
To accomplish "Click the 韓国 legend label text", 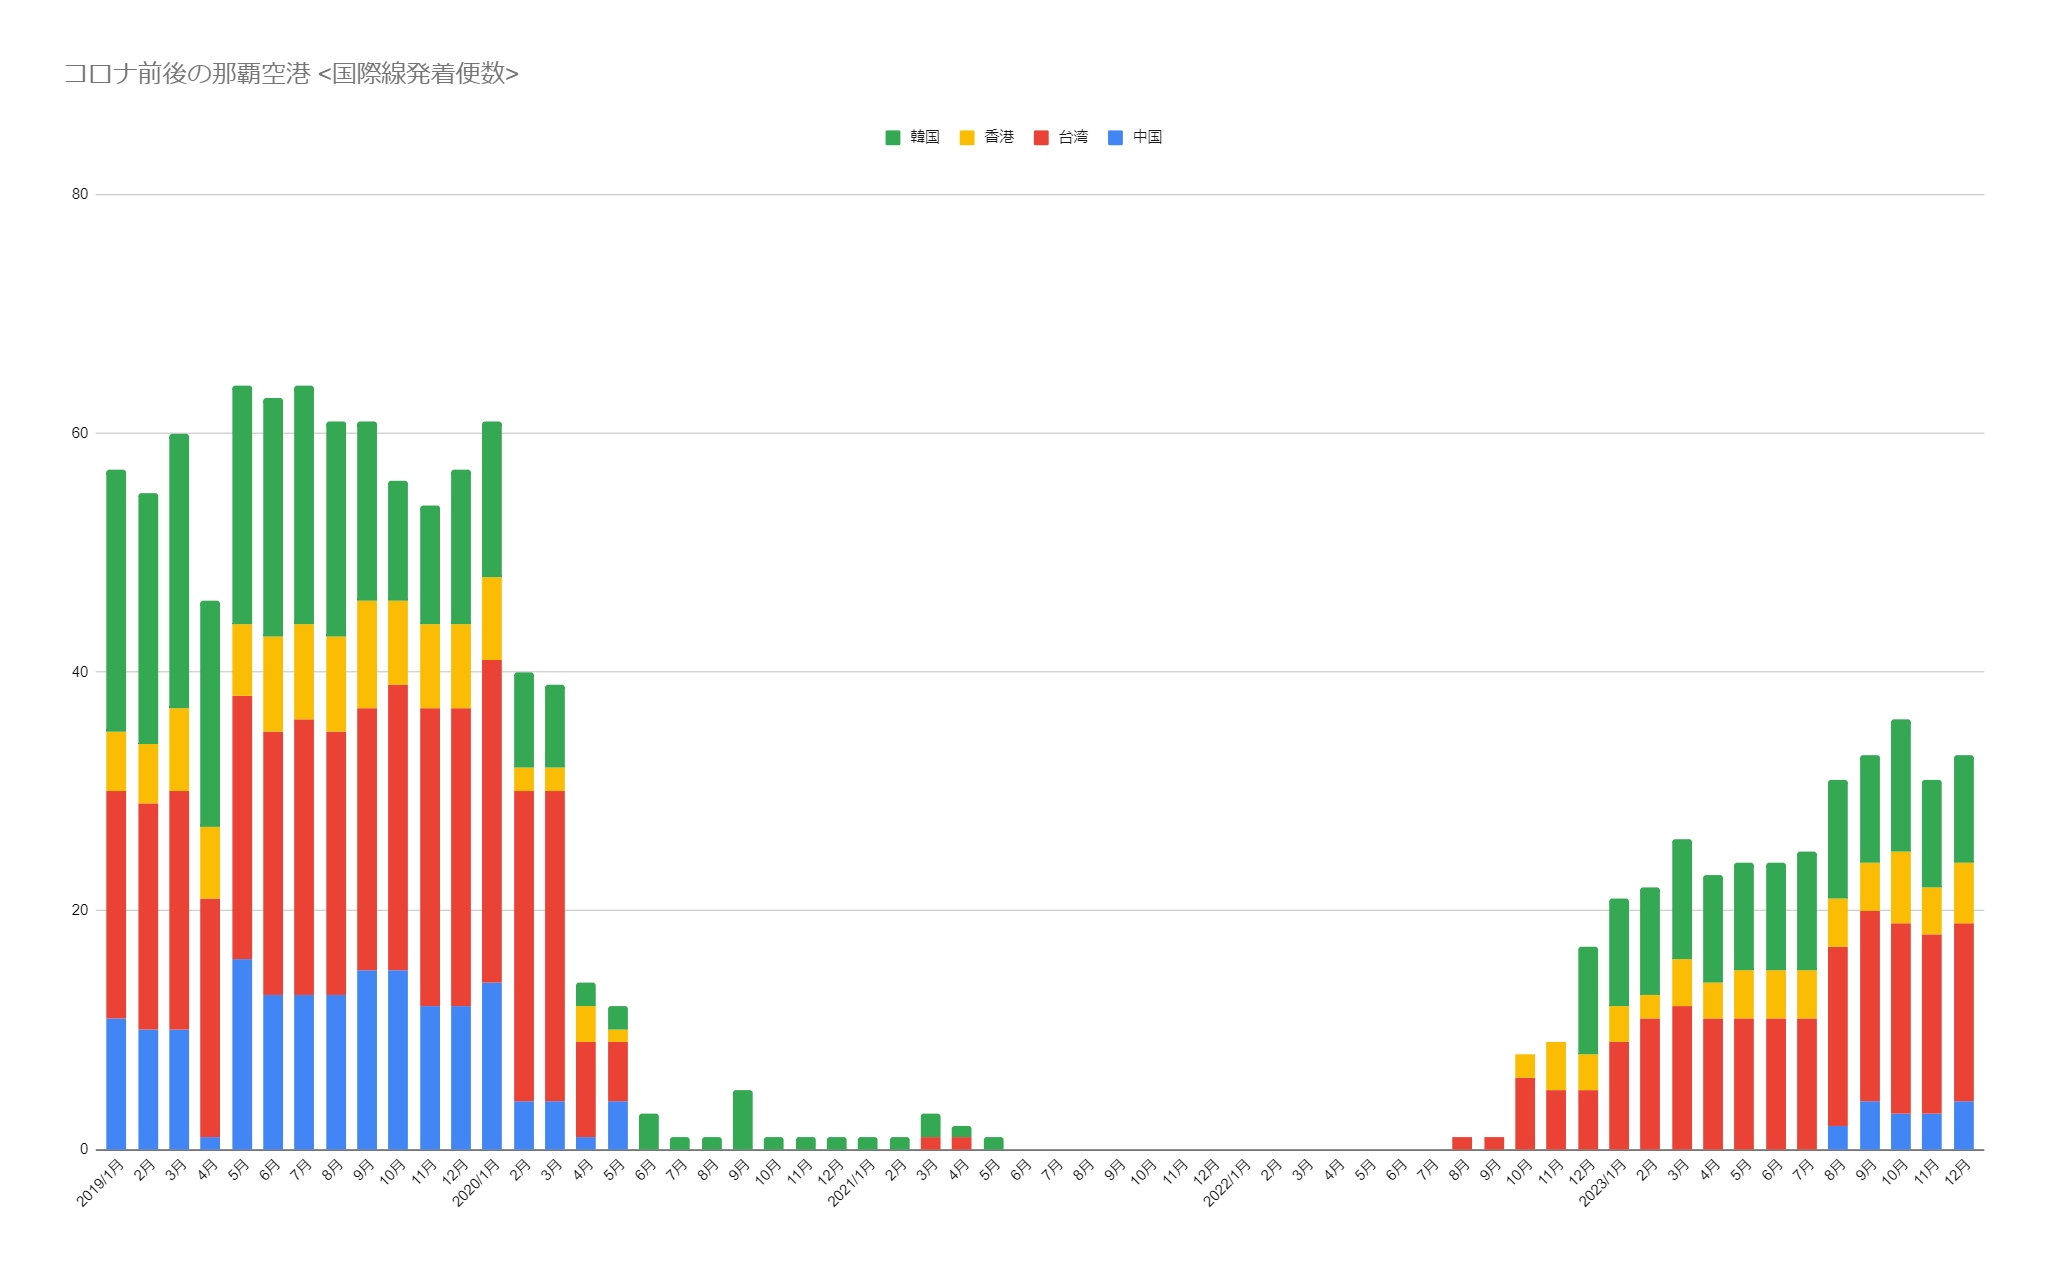I will pos(924,137).
